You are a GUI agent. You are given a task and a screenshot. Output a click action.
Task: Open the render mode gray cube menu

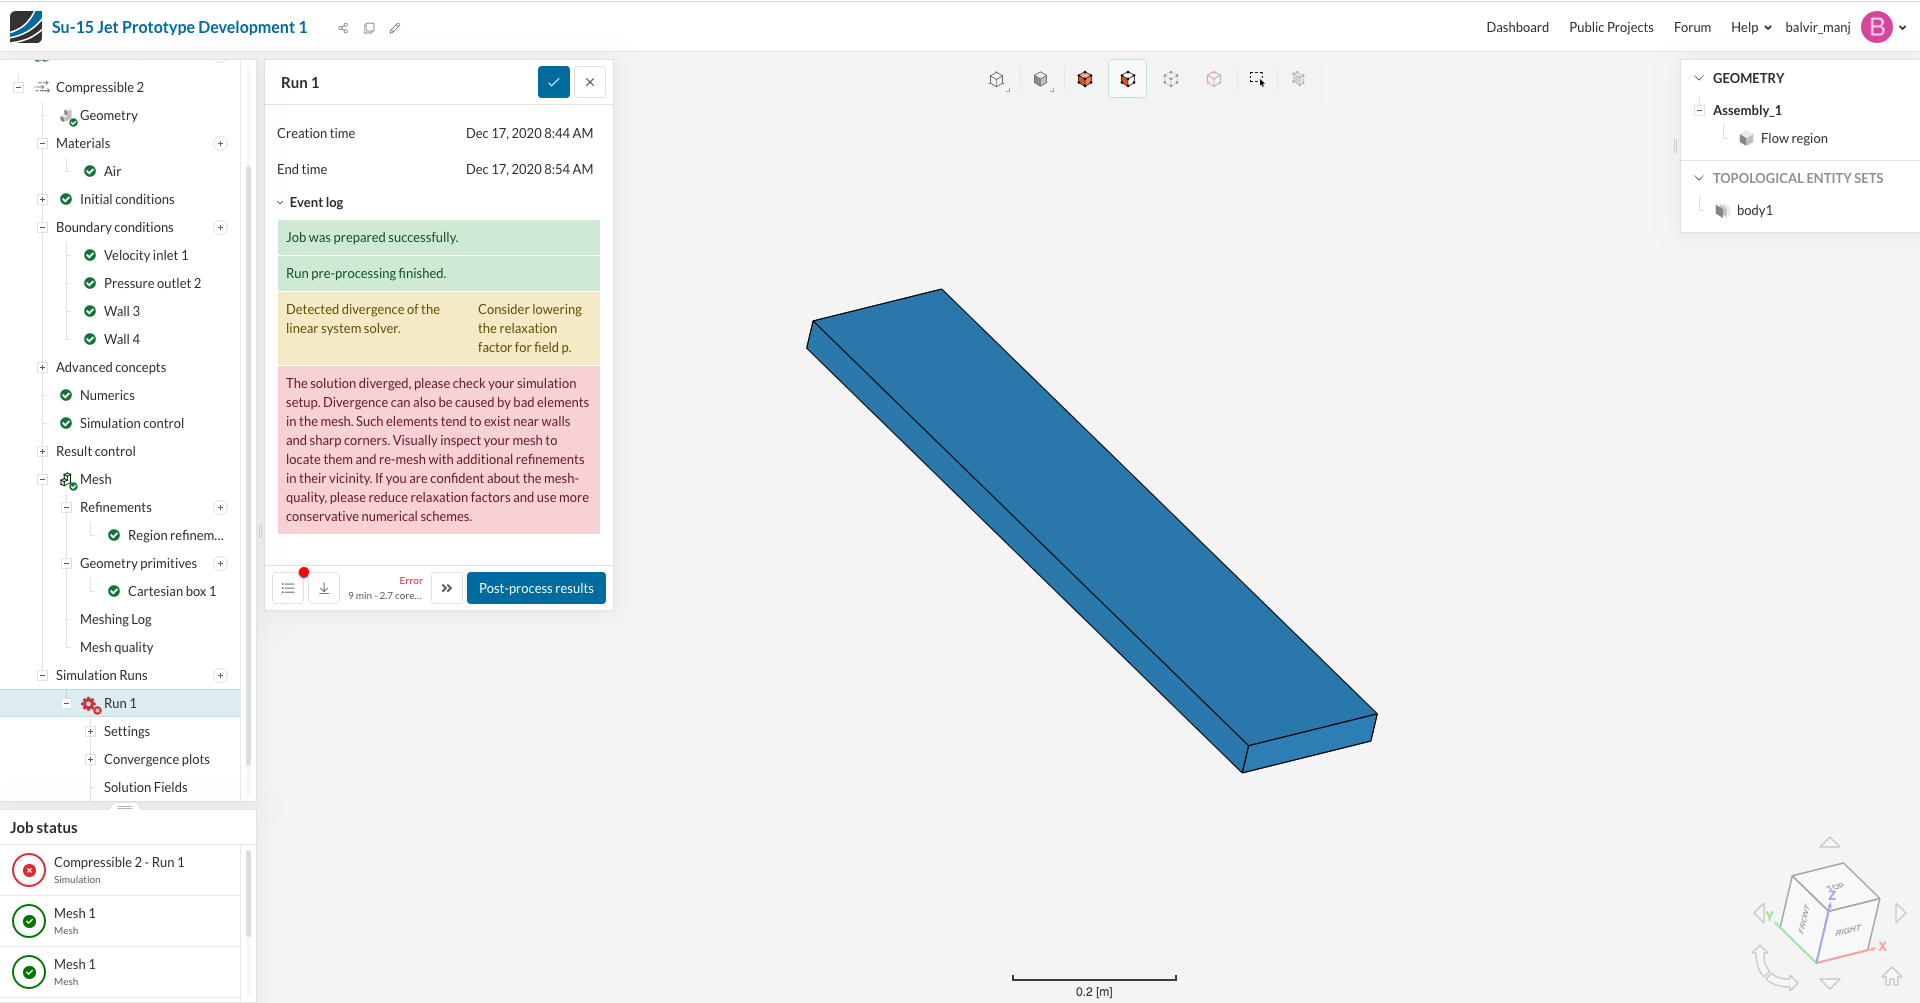1041,79
